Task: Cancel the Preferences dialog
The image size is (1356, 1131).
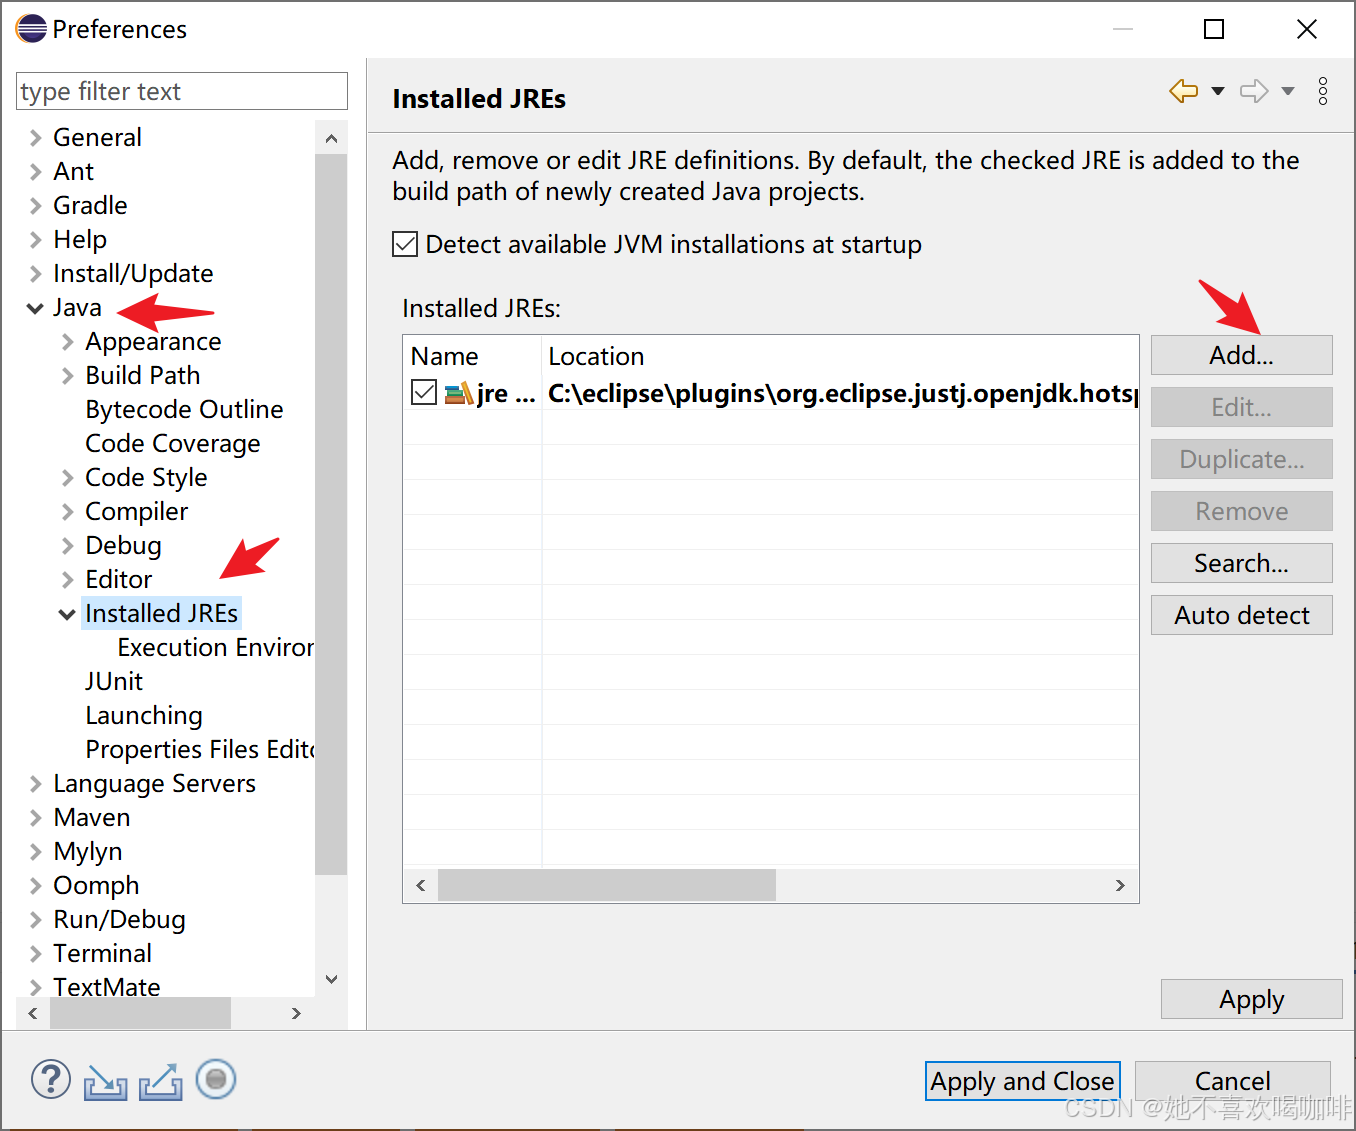Action: click(1232, 1081)
